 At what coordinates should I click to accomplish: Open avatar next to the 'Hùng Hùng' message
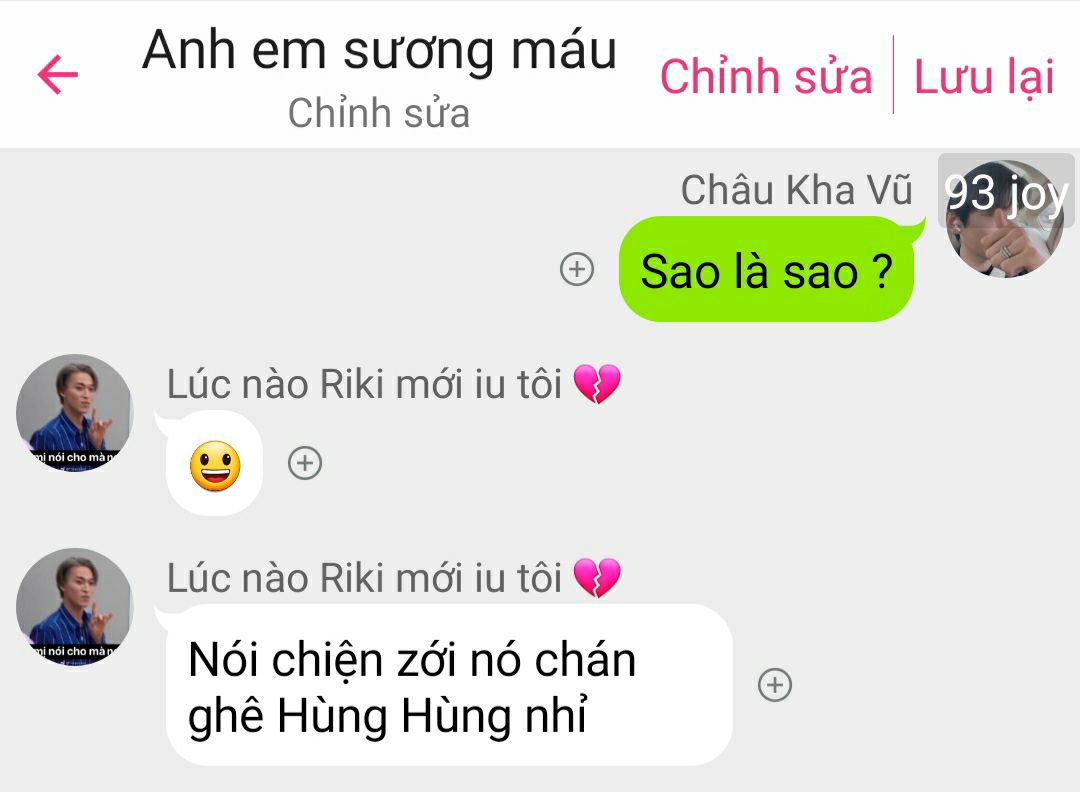[x=74, y=607]
